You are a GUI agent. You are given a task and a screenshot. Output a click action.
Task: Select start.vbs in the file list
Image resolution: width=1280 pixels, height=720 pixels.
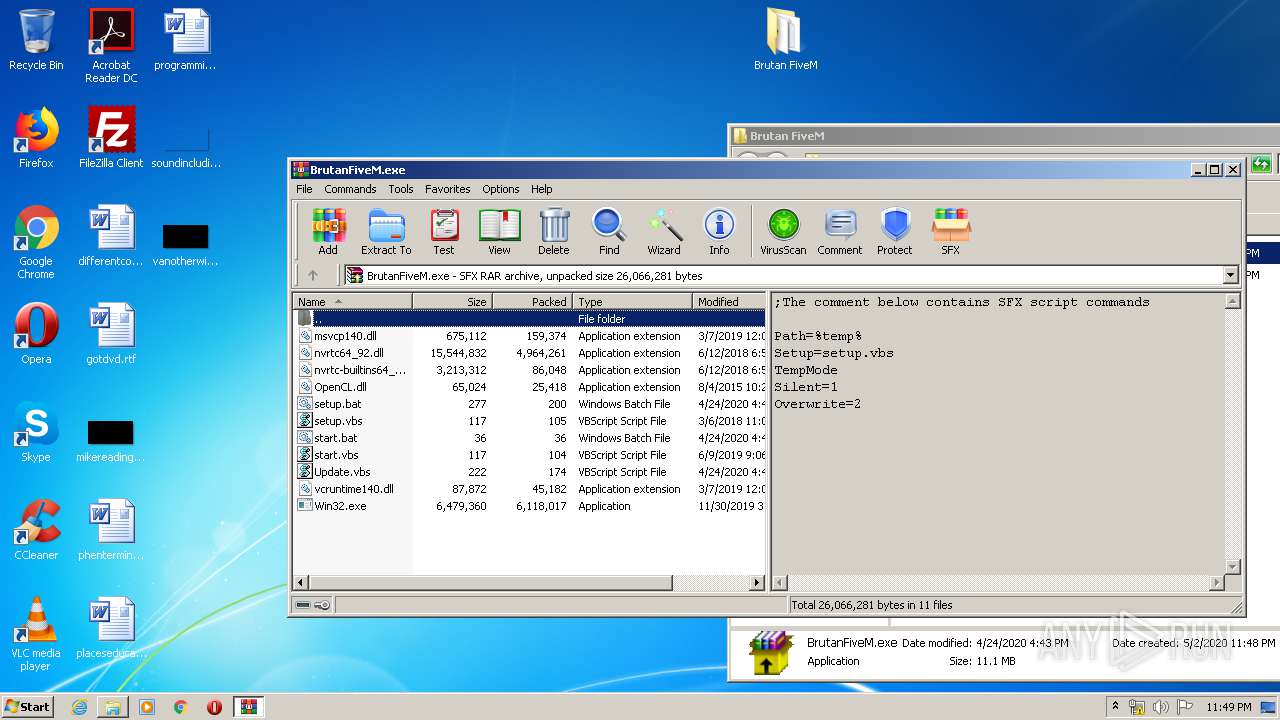click(x=530, y=455)
